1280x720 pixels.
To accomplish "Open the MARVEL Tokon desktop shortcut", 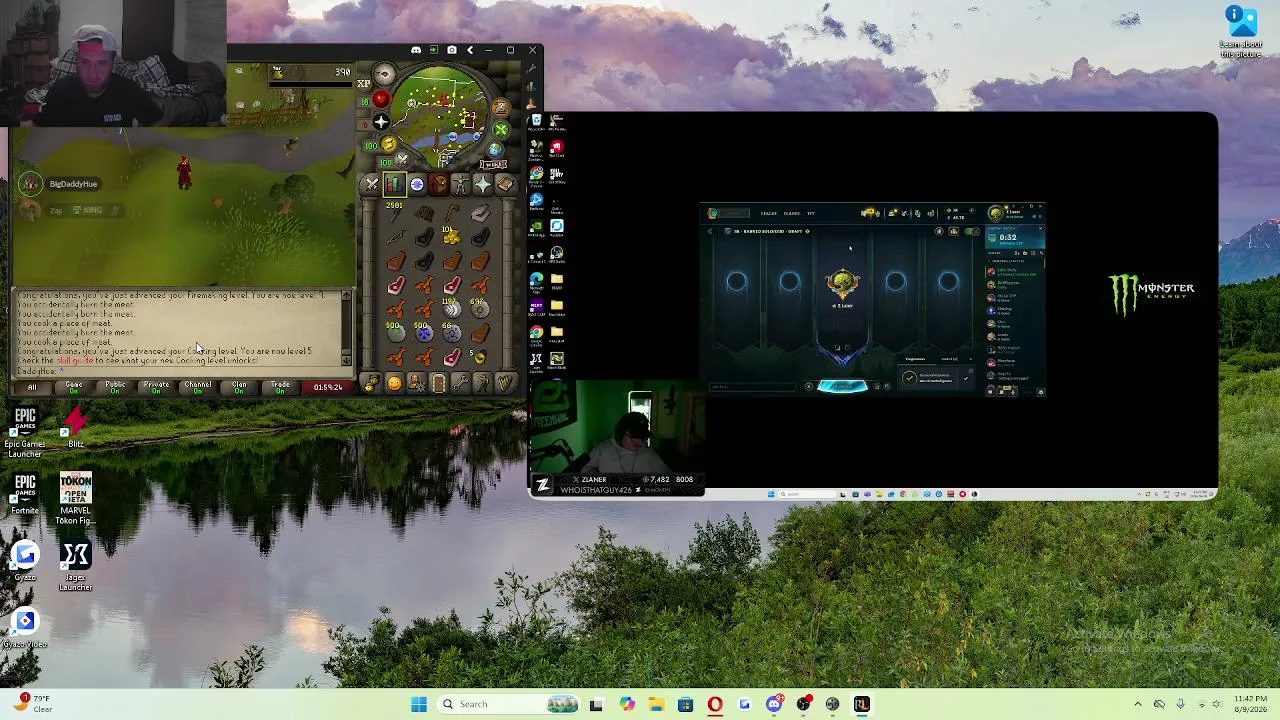I will point(75,499).
